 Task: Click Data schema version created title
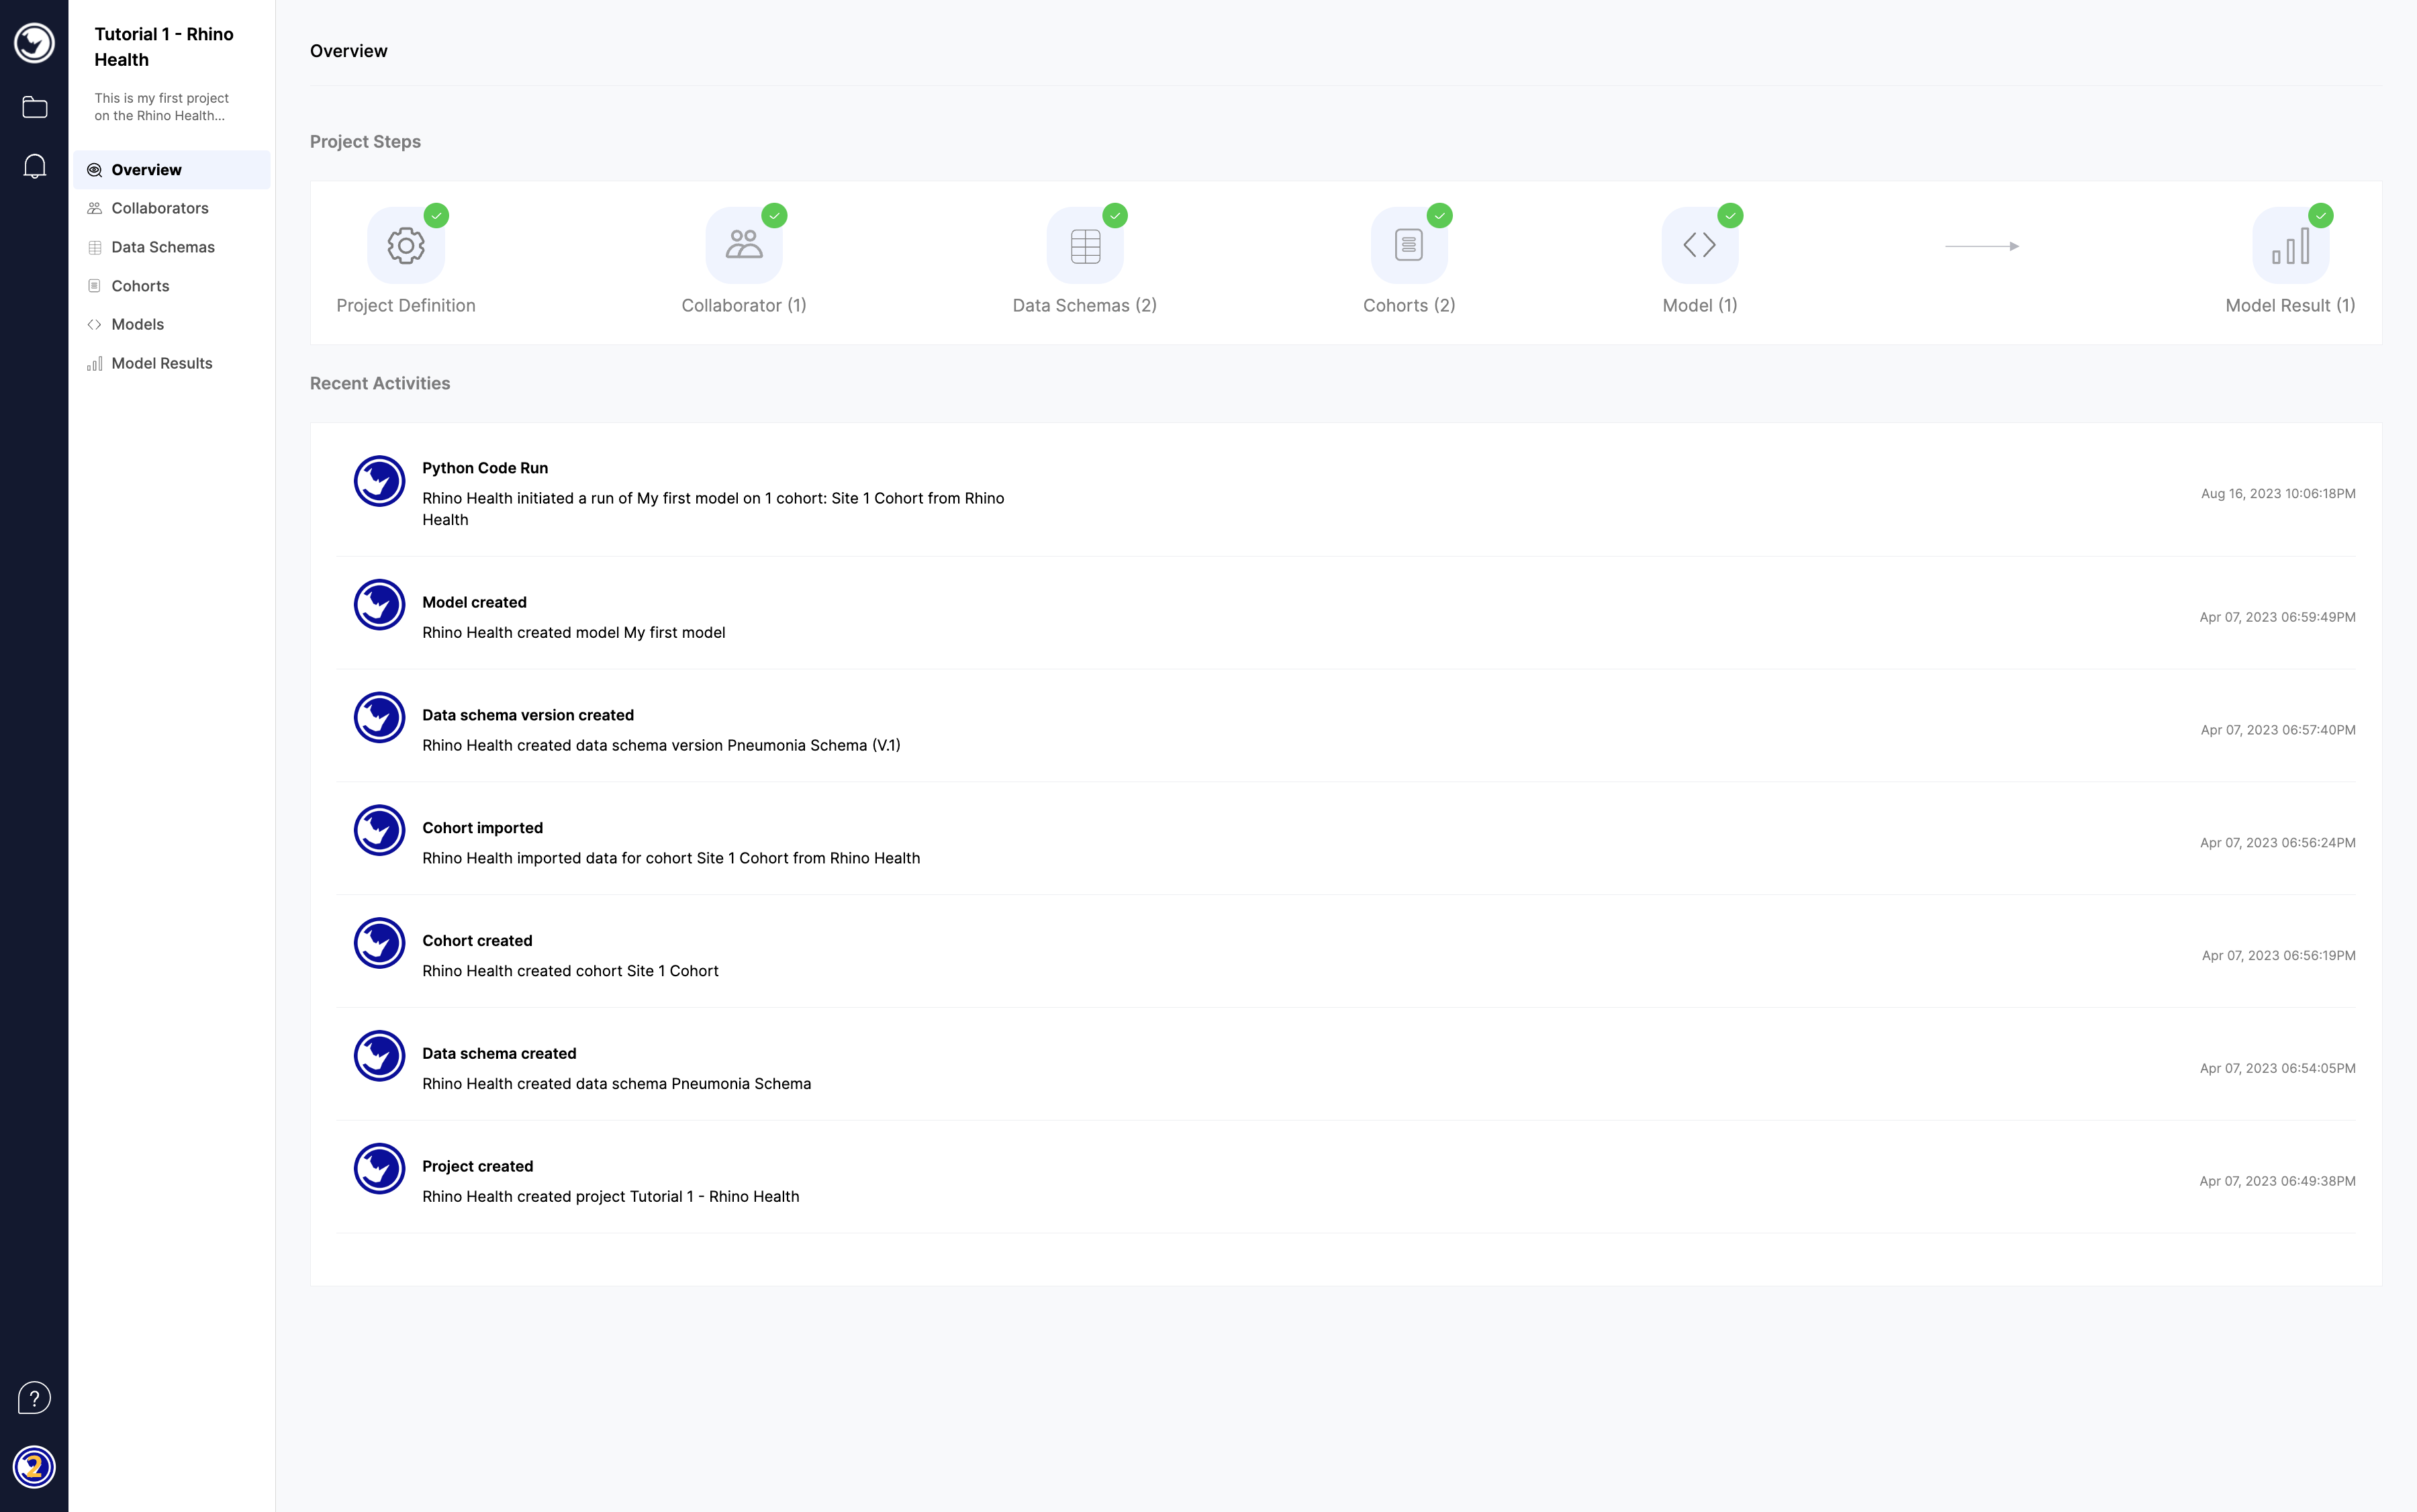(528, 715)
